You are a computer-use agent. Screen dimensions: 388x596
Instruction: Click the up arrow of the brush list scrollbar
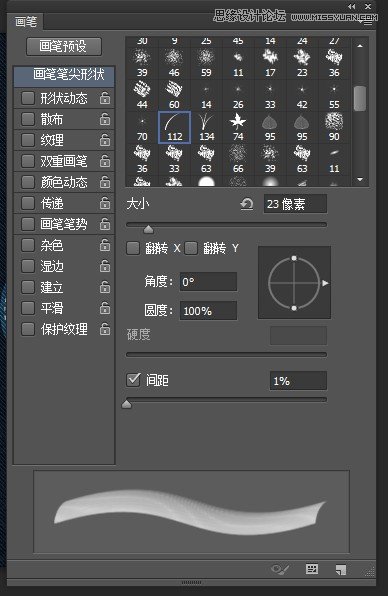(x=360, y=46)
